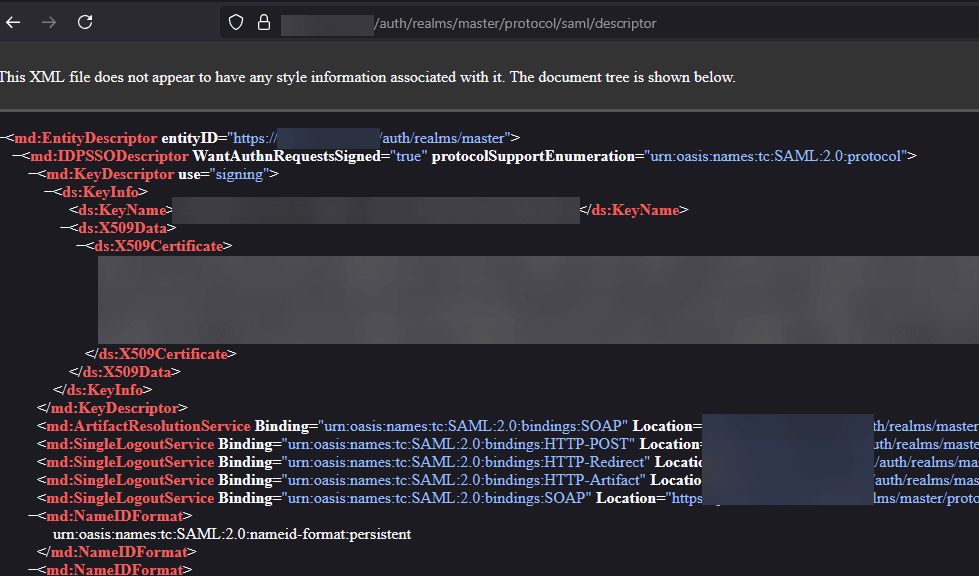Open tracking protection shield icon

coord(235,23)
